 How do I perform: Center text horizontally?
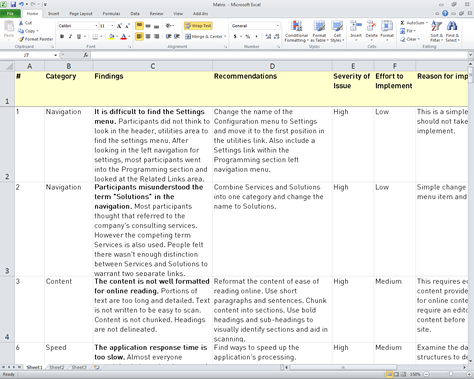tap(148, 36)
